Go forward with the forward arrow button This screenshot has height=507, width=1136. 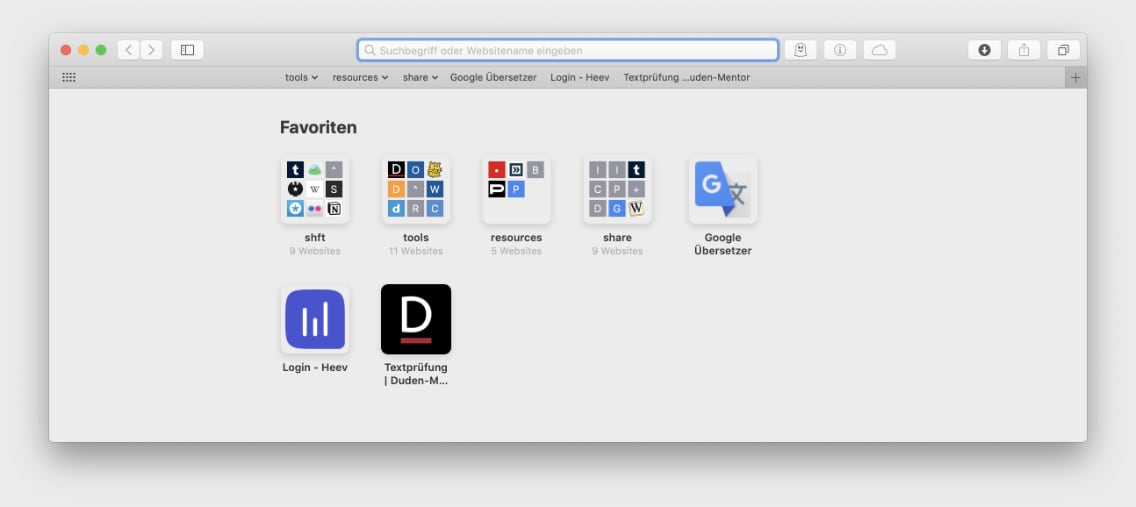click(151, 50)
